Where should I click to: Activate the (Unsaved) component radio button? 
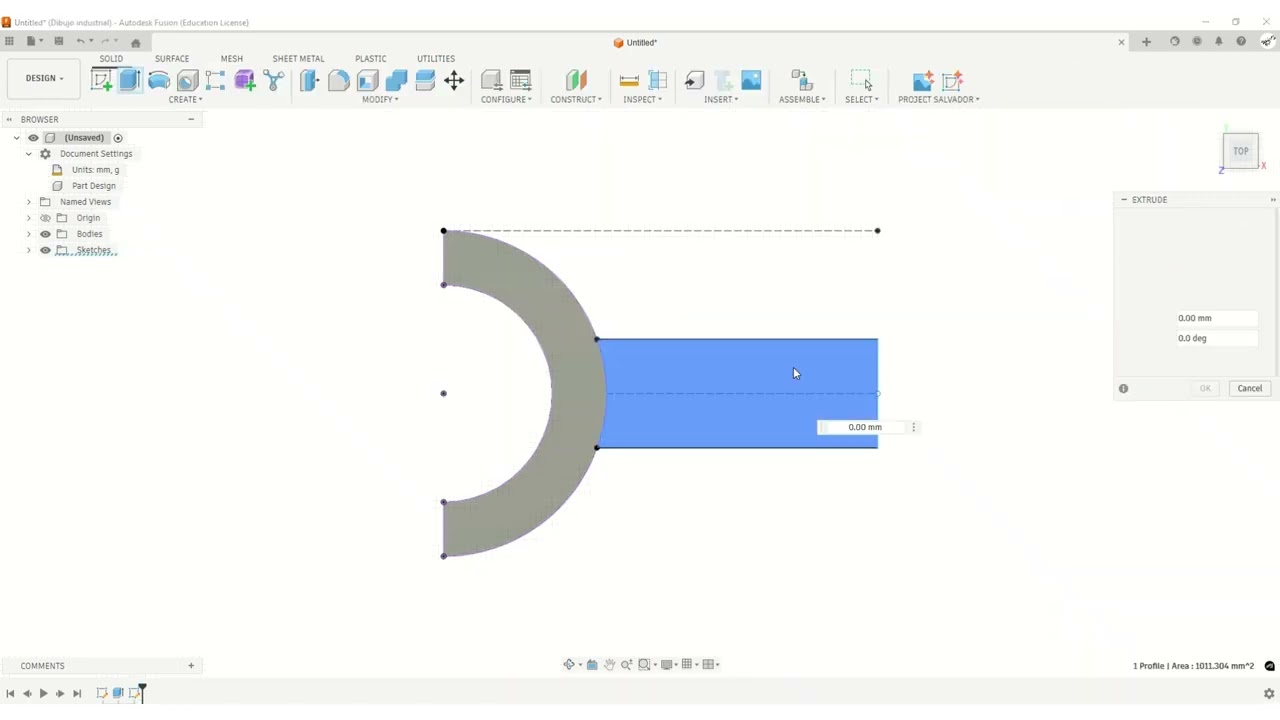pyautogui.click(x=118, y=138)
